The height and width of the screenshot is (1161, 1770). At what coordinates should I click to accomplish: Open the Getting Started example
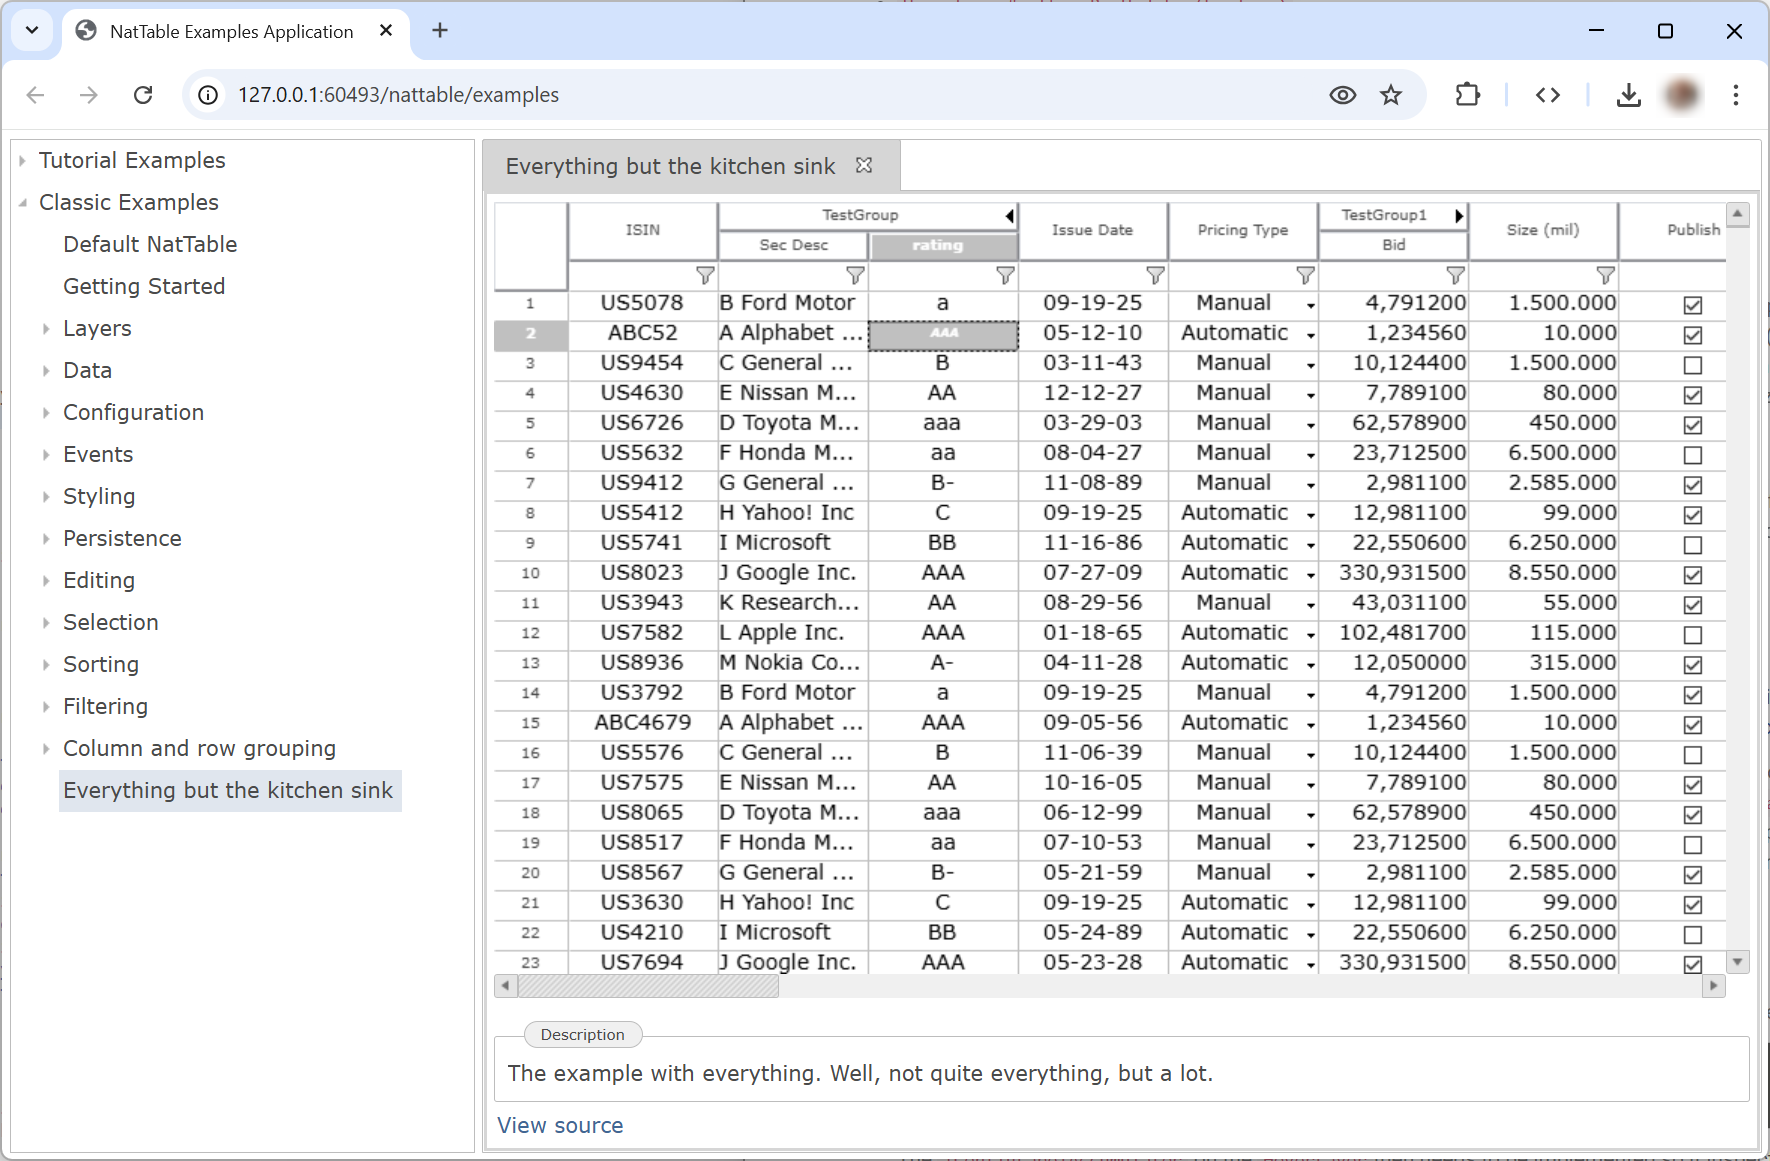[144, 287]
